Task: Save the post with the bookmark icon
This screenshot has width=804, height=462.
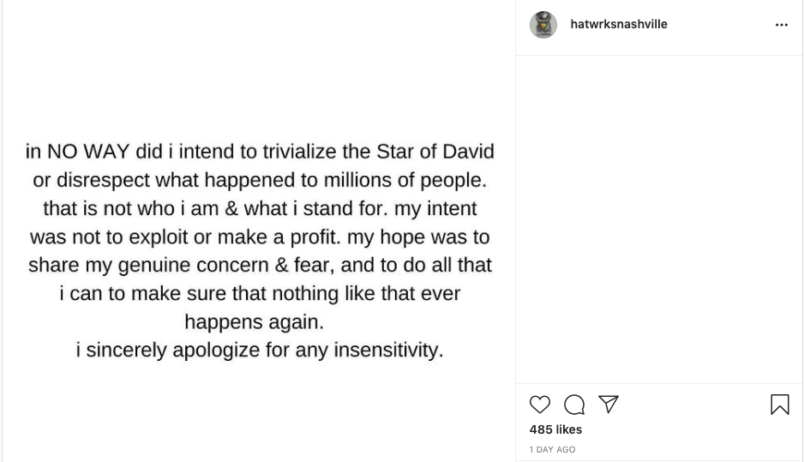Action: 780,404
